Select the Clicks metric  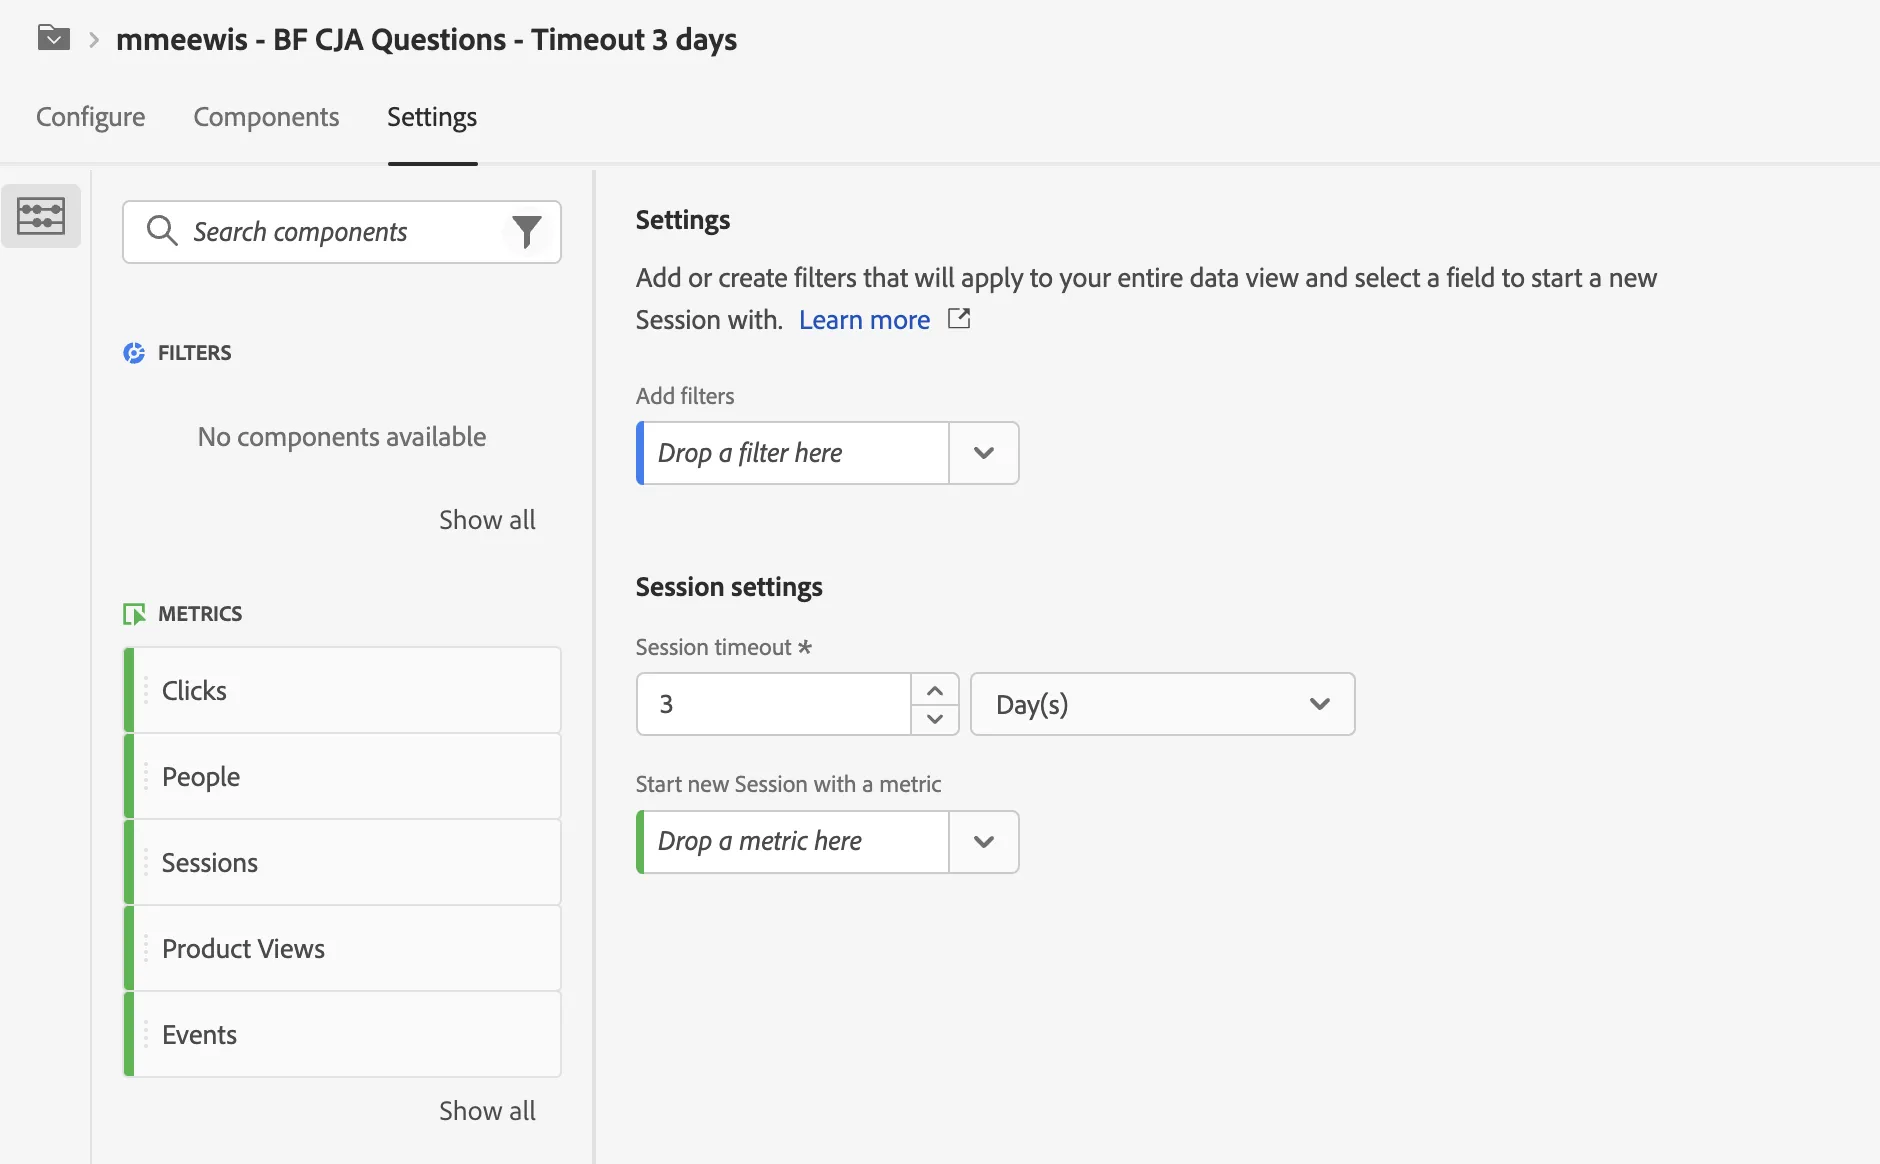coord(342,691)
